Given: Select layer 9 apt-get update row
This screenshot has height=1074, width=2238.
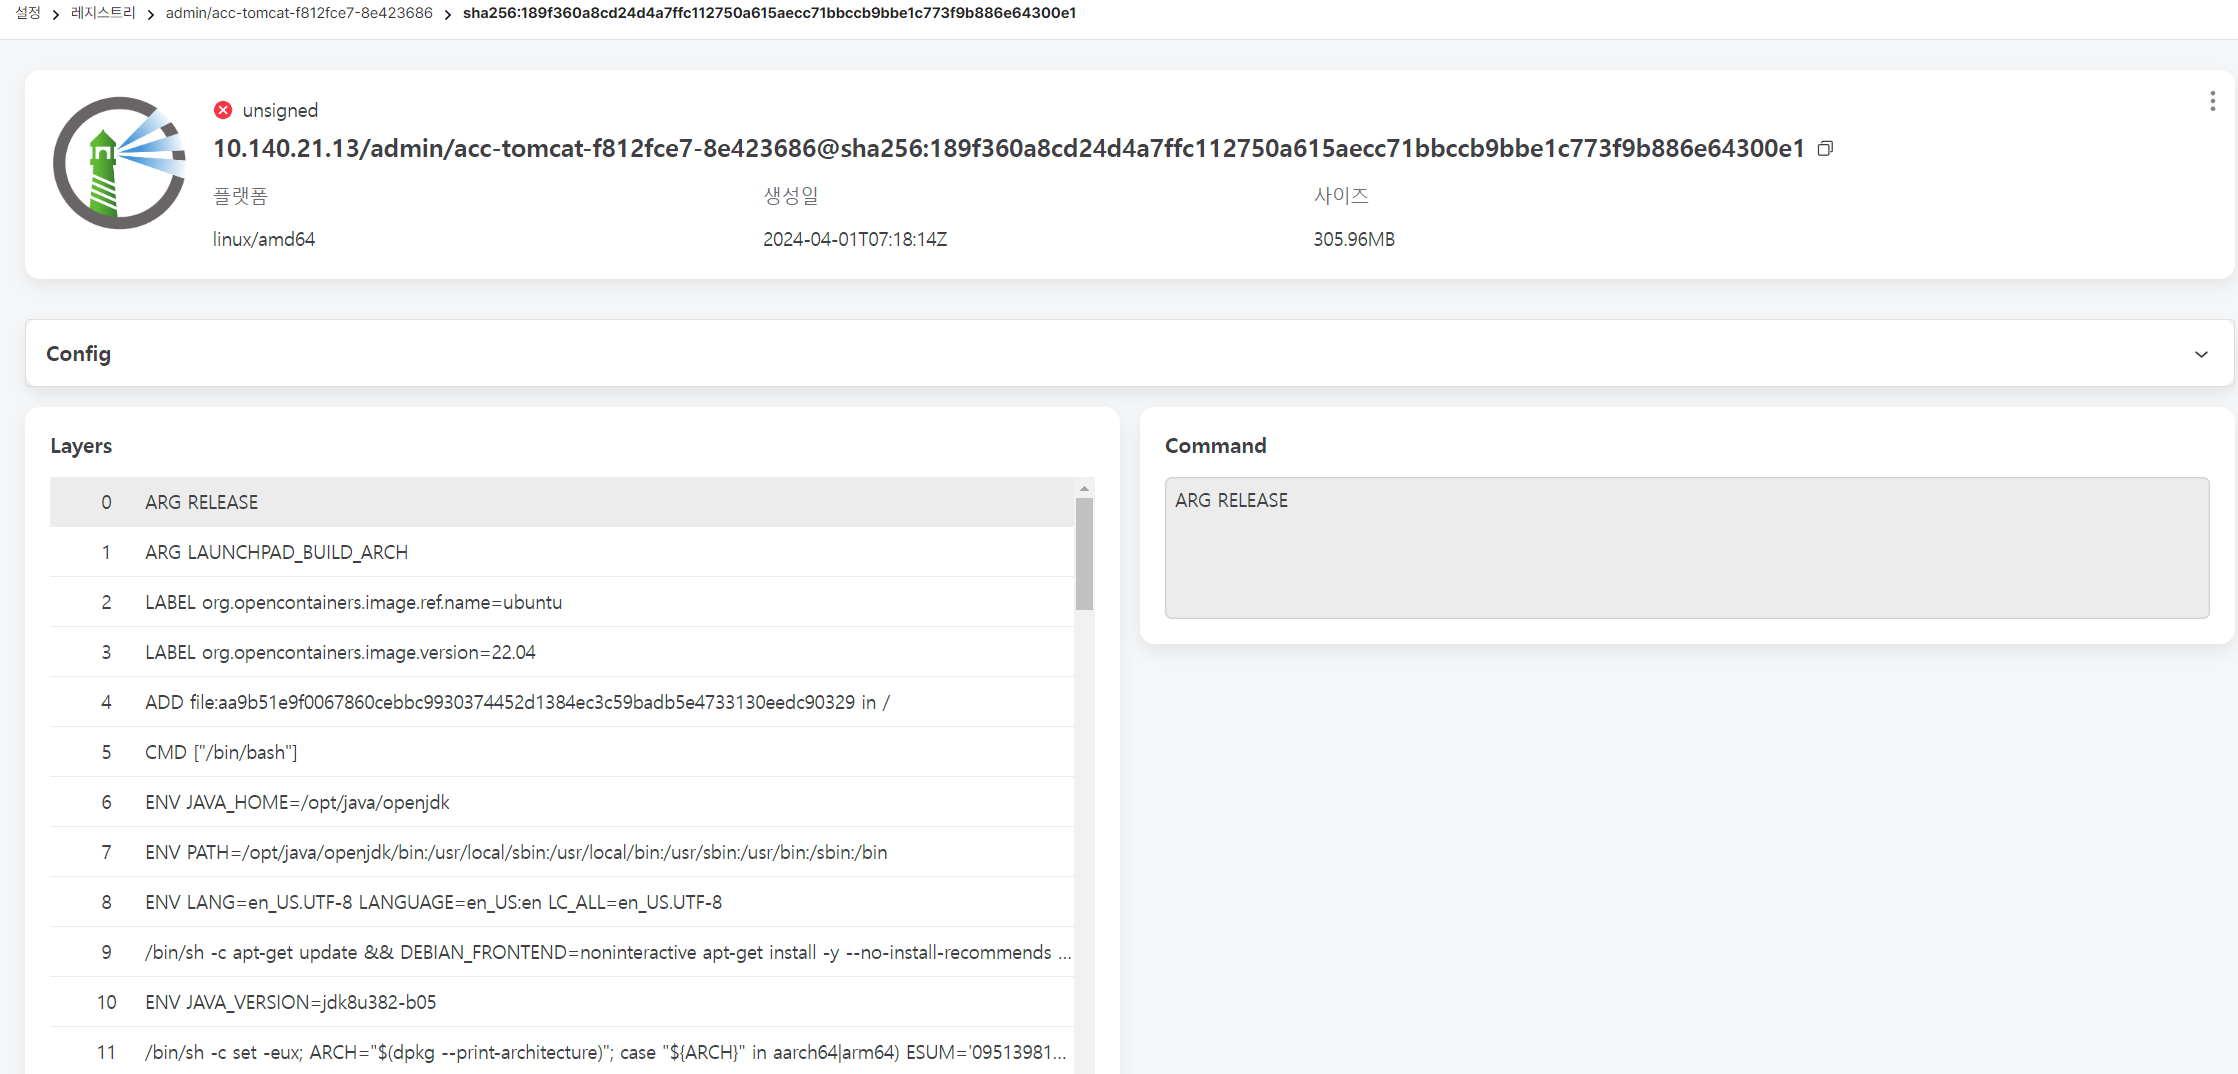Looking at the screenshot, I should pos(562,952).
